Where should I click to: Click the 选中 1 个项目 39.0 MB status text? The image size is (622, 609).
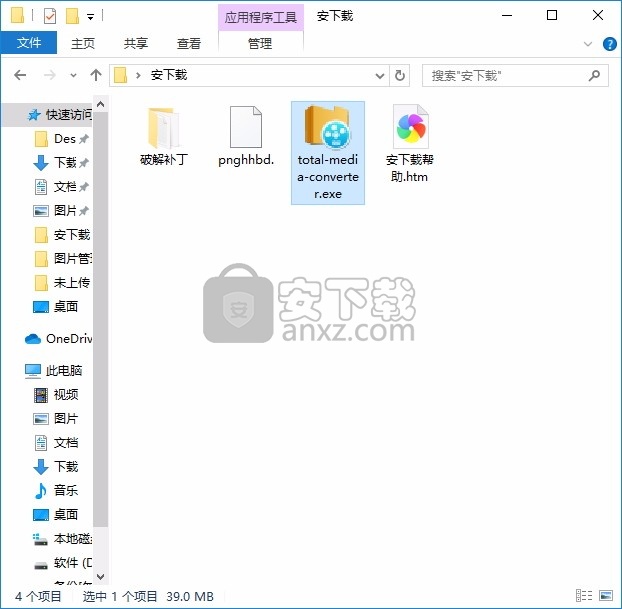point(148,596)
